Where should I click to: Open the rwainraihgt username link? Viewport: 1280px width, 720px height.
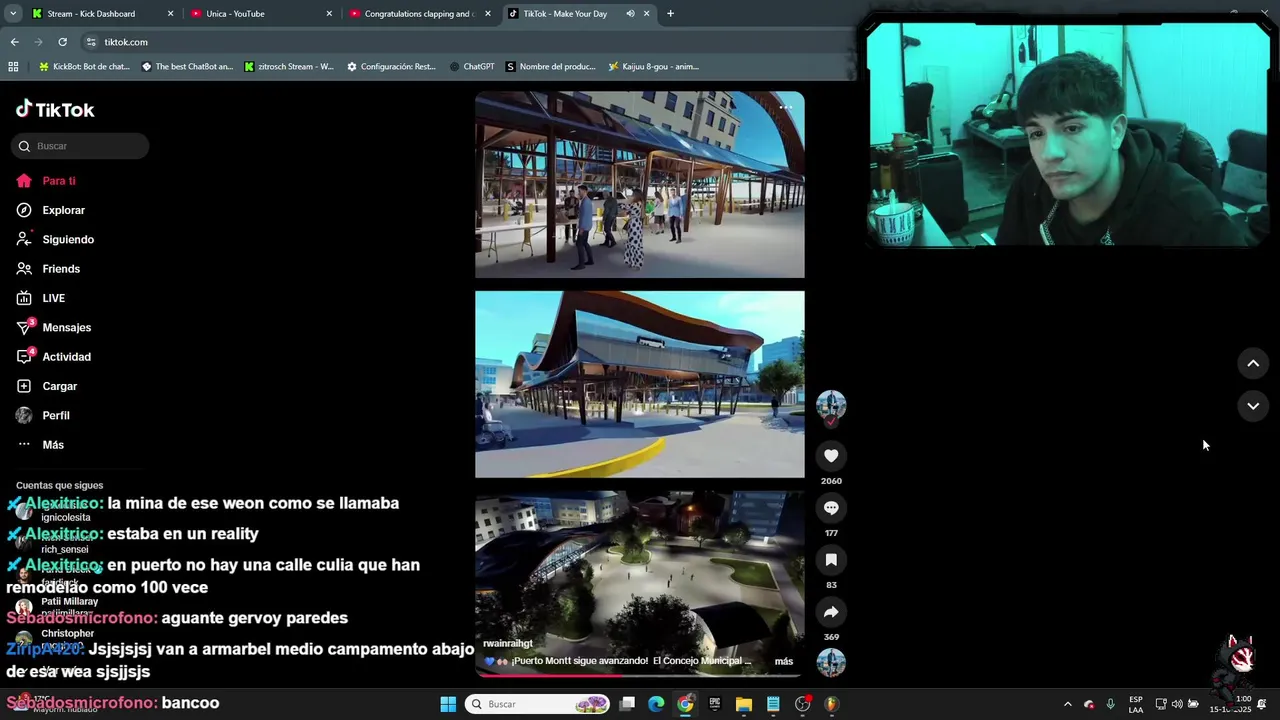point(508,644)
